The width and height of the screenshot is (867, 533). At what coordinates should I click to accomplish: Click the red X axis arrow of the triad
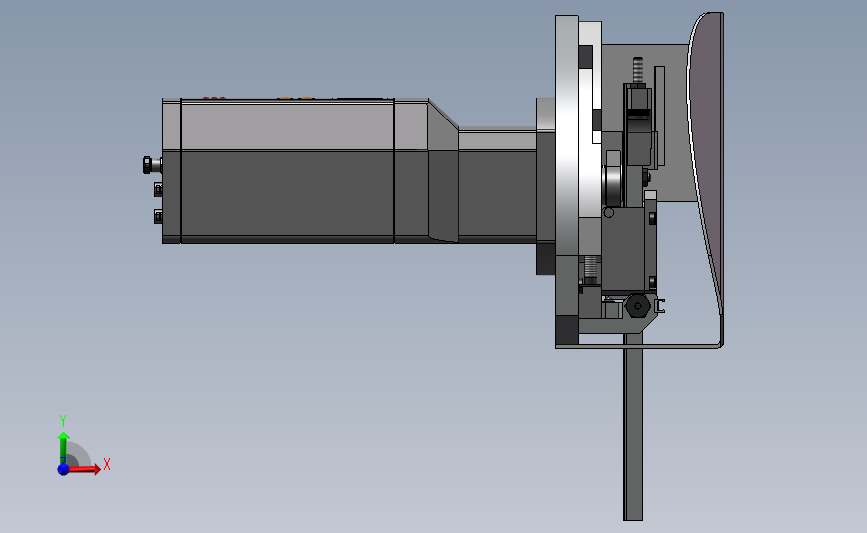click(83, 469)
